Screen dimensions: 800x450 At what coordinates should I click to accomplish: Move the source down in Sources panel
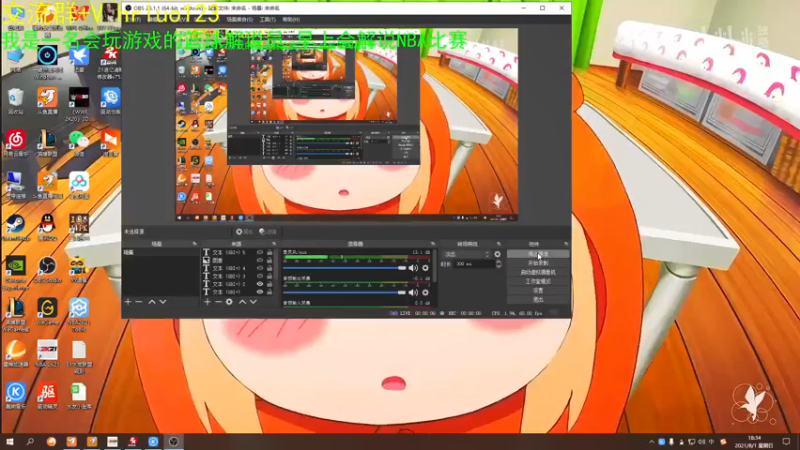(x=253, y=302)
